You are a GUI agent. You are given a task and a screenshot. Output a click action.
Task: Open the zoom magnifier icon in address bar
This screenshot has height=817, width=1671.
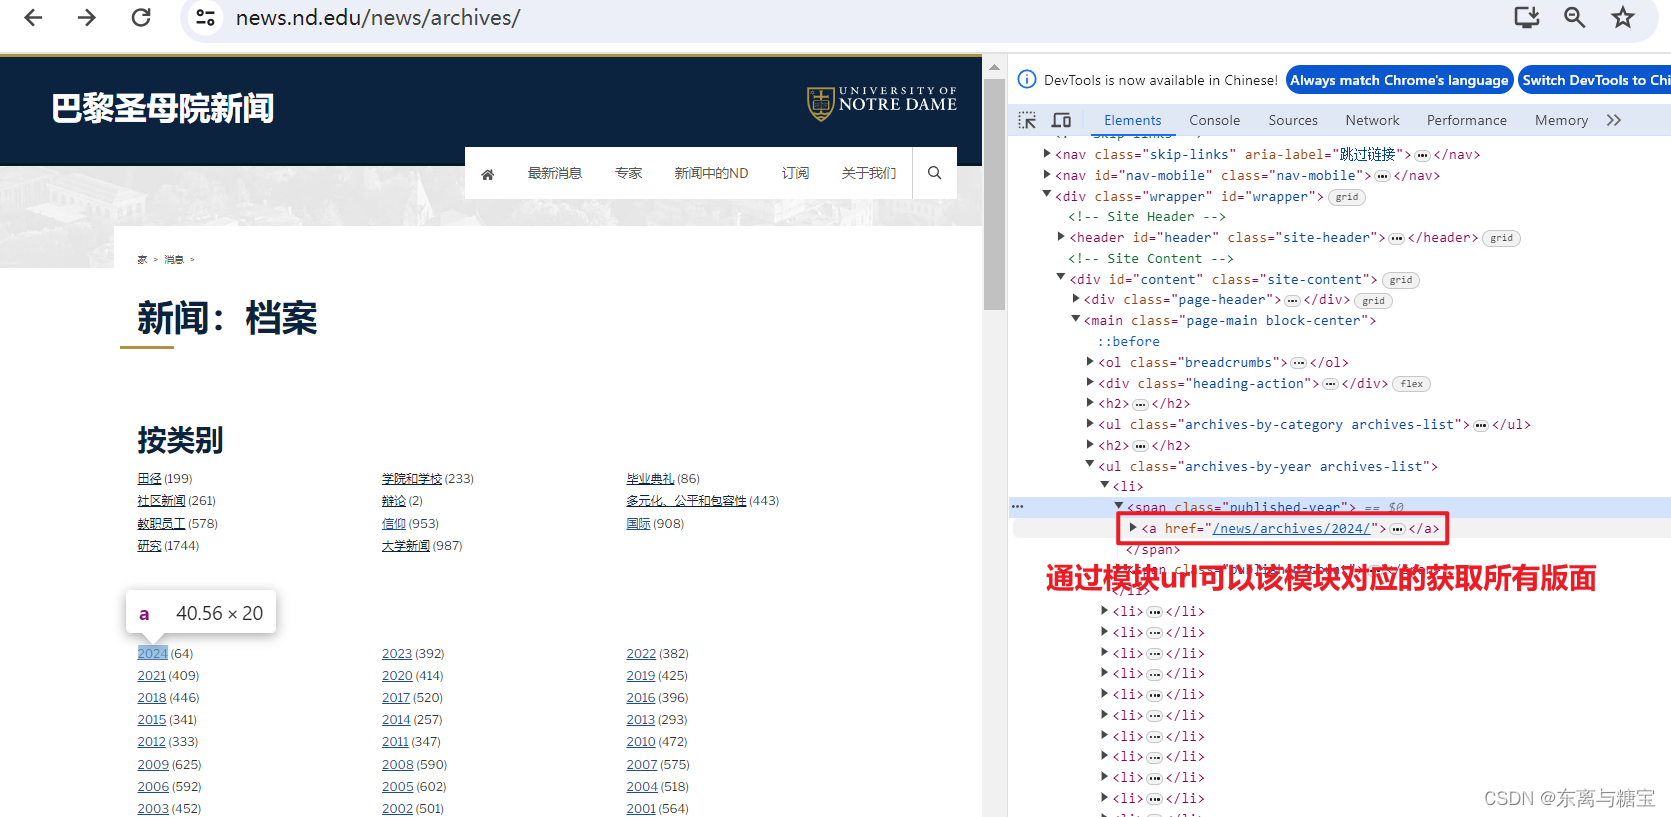pos(1575,17)
